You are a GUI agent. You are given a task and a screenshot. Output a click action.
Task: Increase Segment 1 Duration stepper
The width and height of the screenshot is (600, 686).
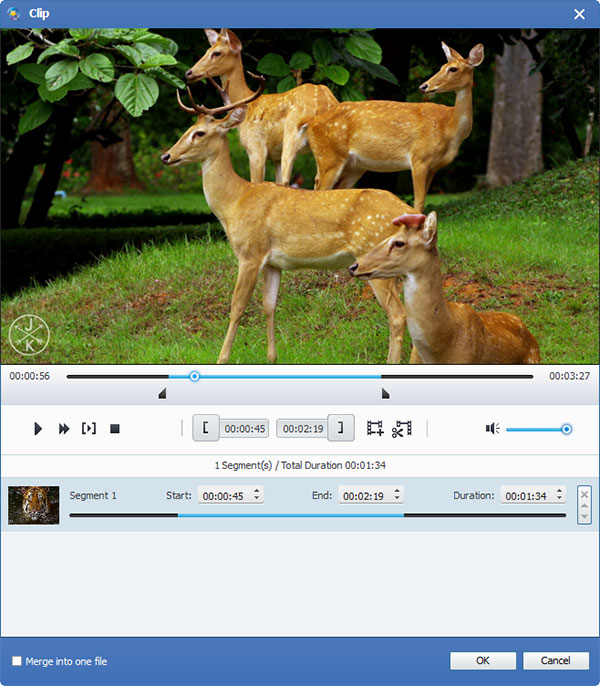tap(559, 491)
